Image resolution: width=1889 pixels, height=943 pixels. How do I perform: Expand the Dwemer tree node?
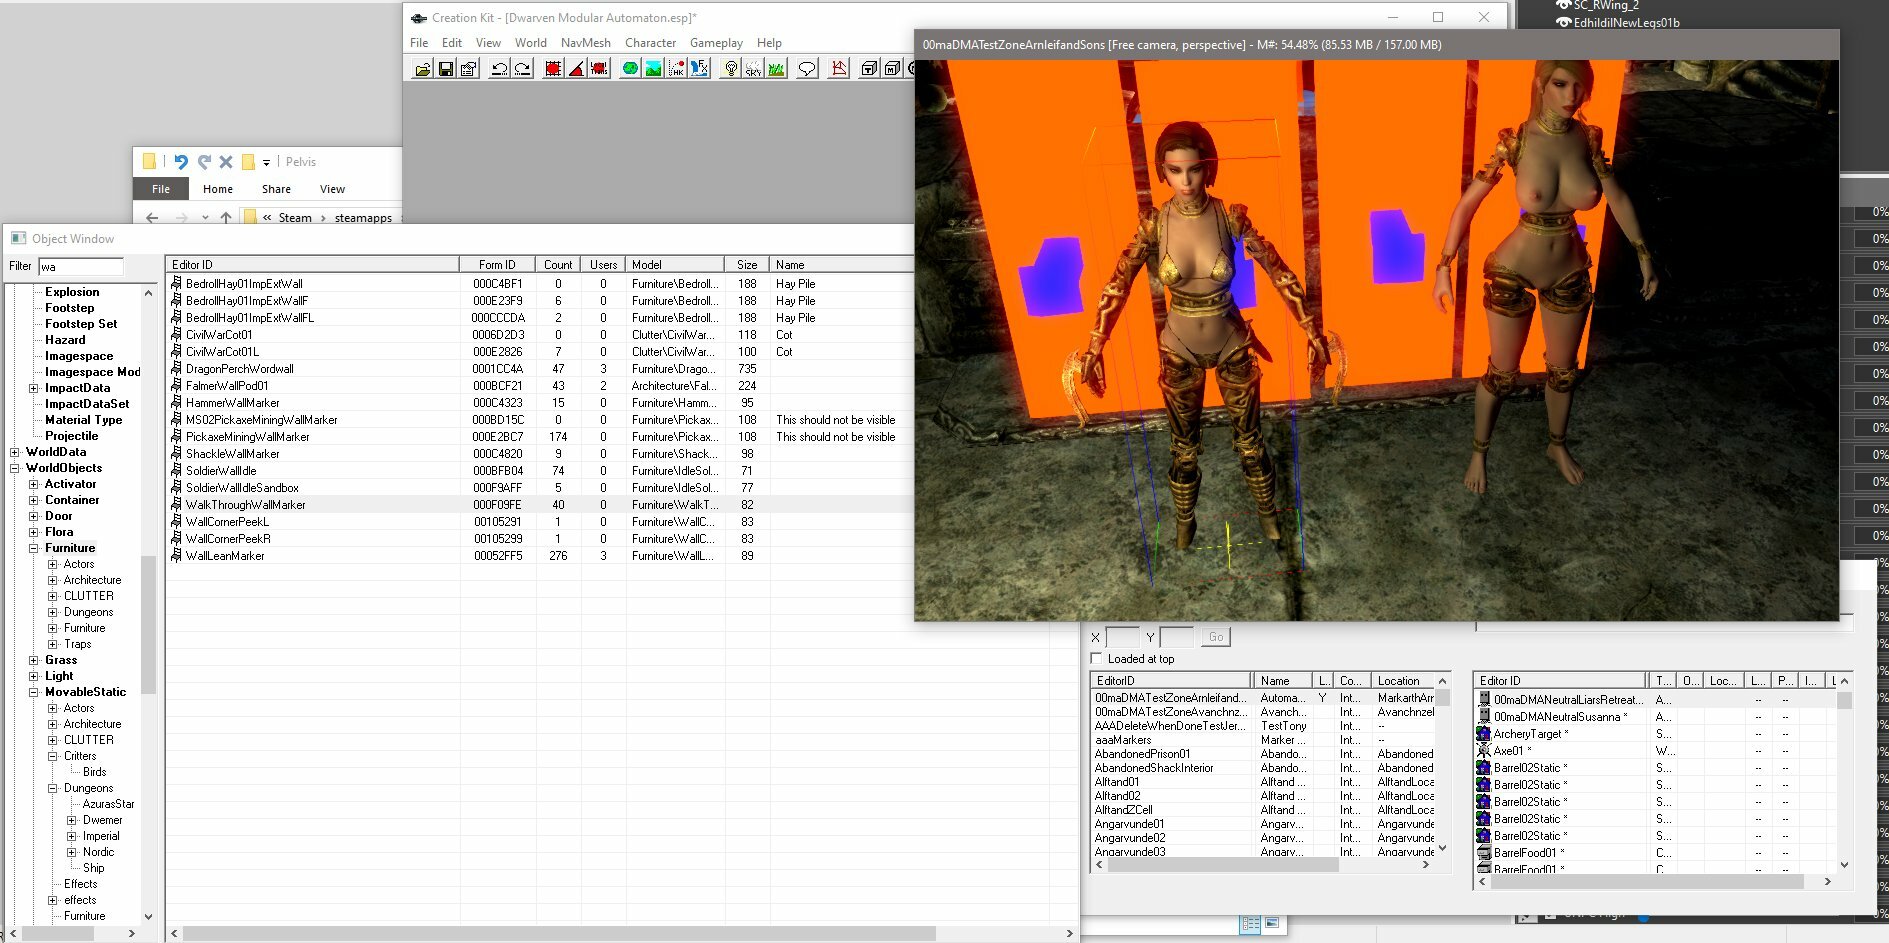click(x=72, y=820)
